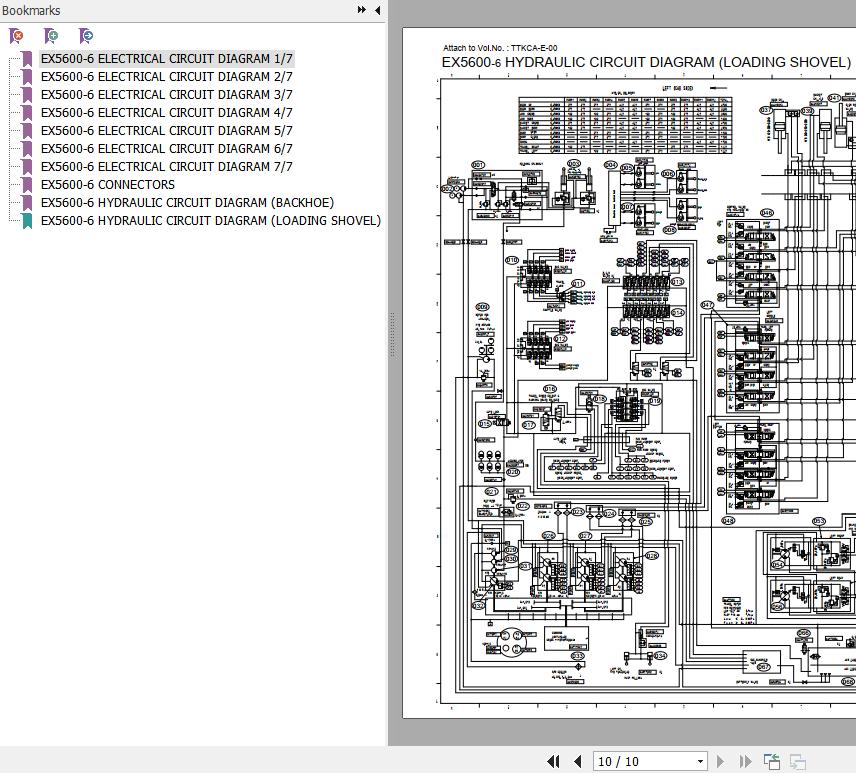Click the delete bookmark icon

pos(16,36)
